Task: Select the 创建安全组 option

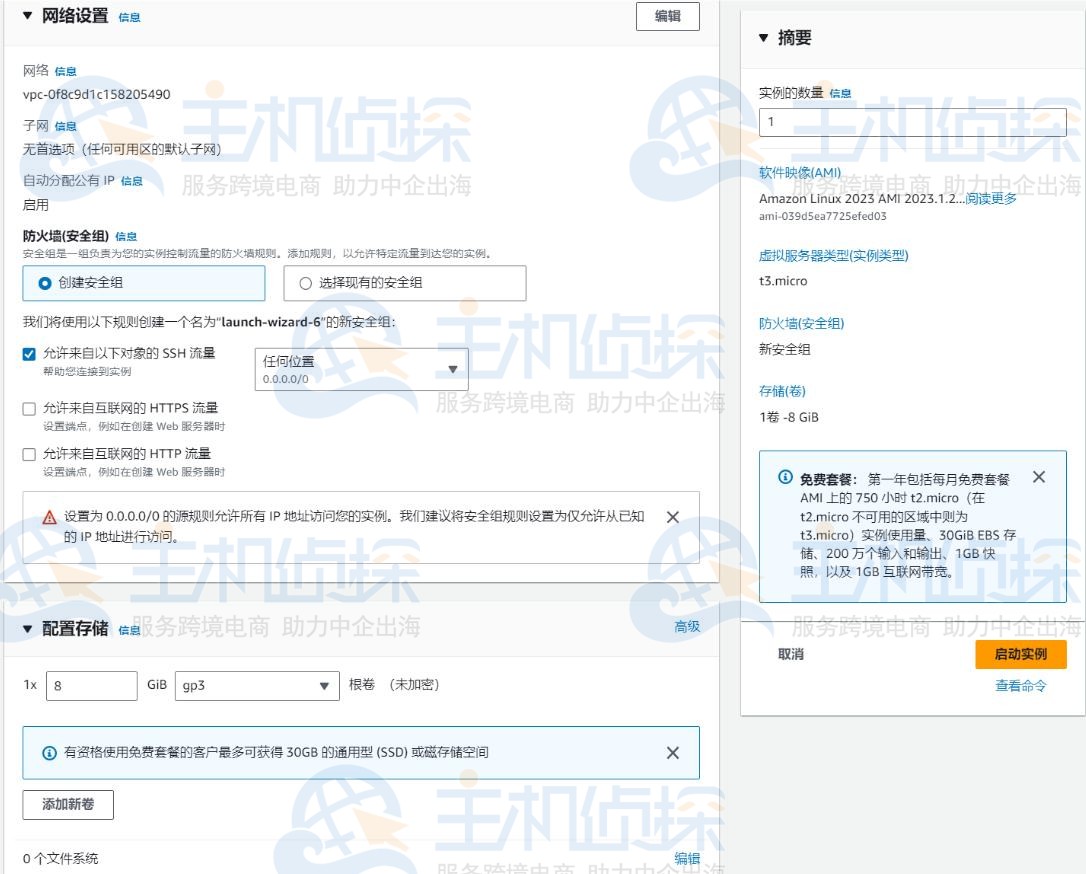Action: 44,283
